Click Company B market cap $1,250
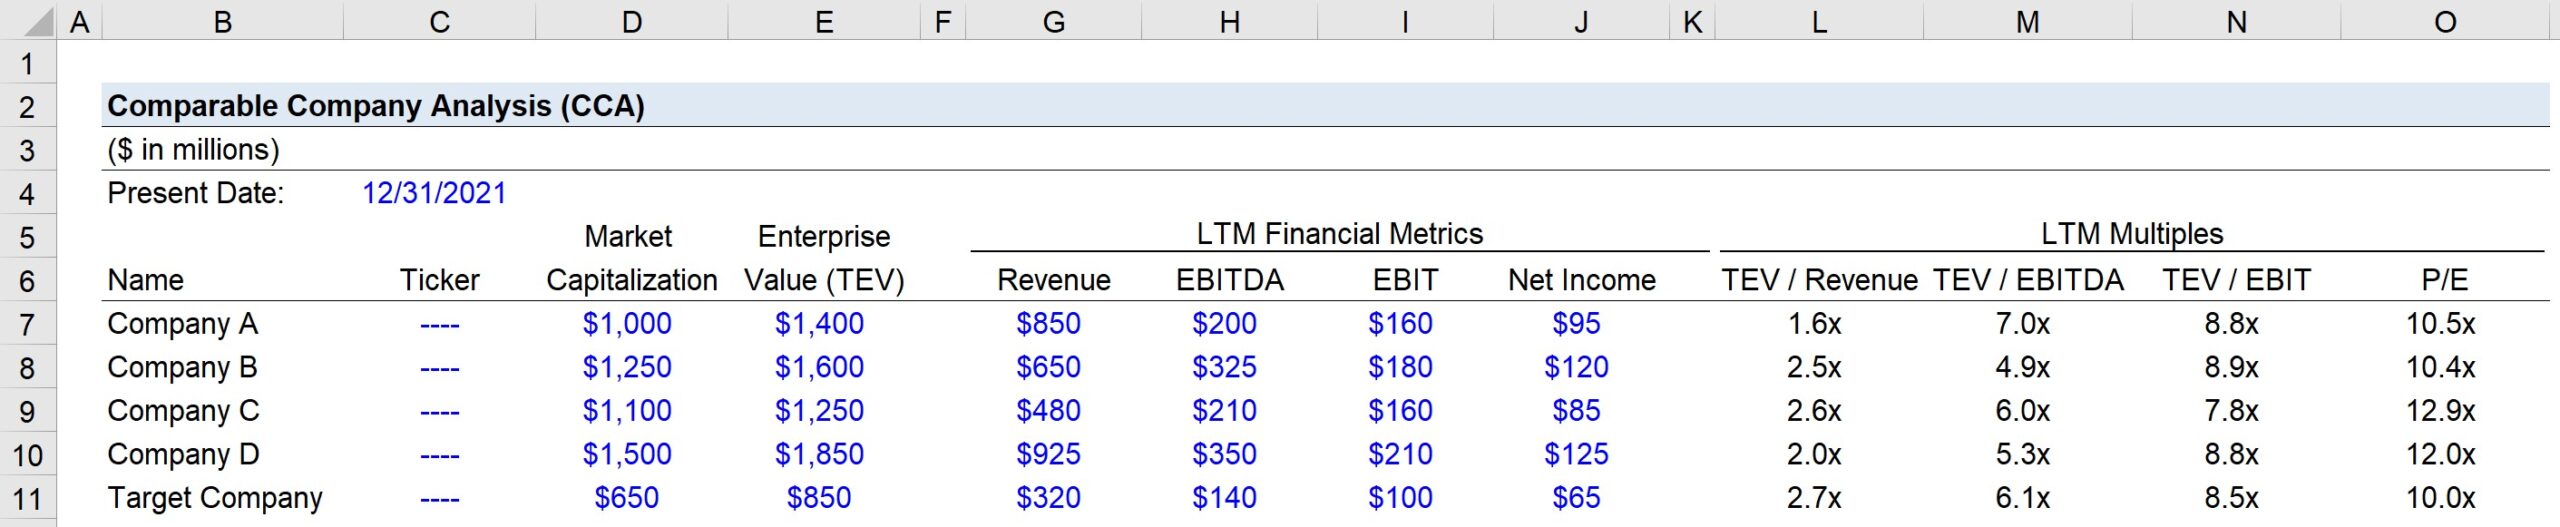This screenshot has width=2560, height=527. coord(627,368)
